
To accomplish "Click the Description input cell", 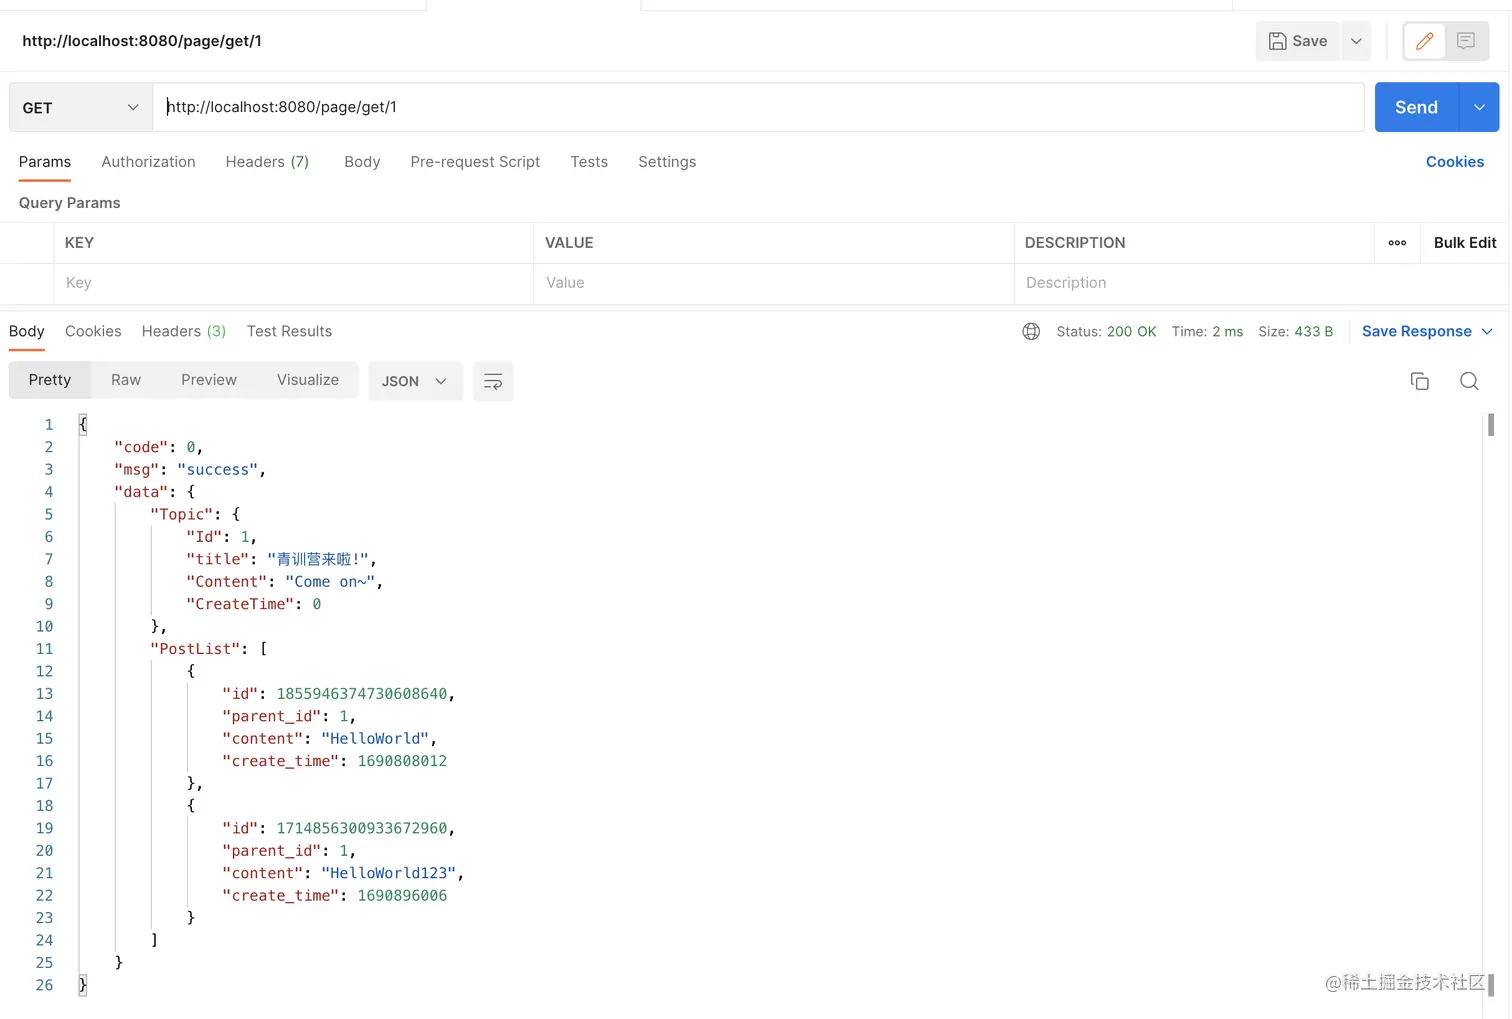I will [1260, 283].
